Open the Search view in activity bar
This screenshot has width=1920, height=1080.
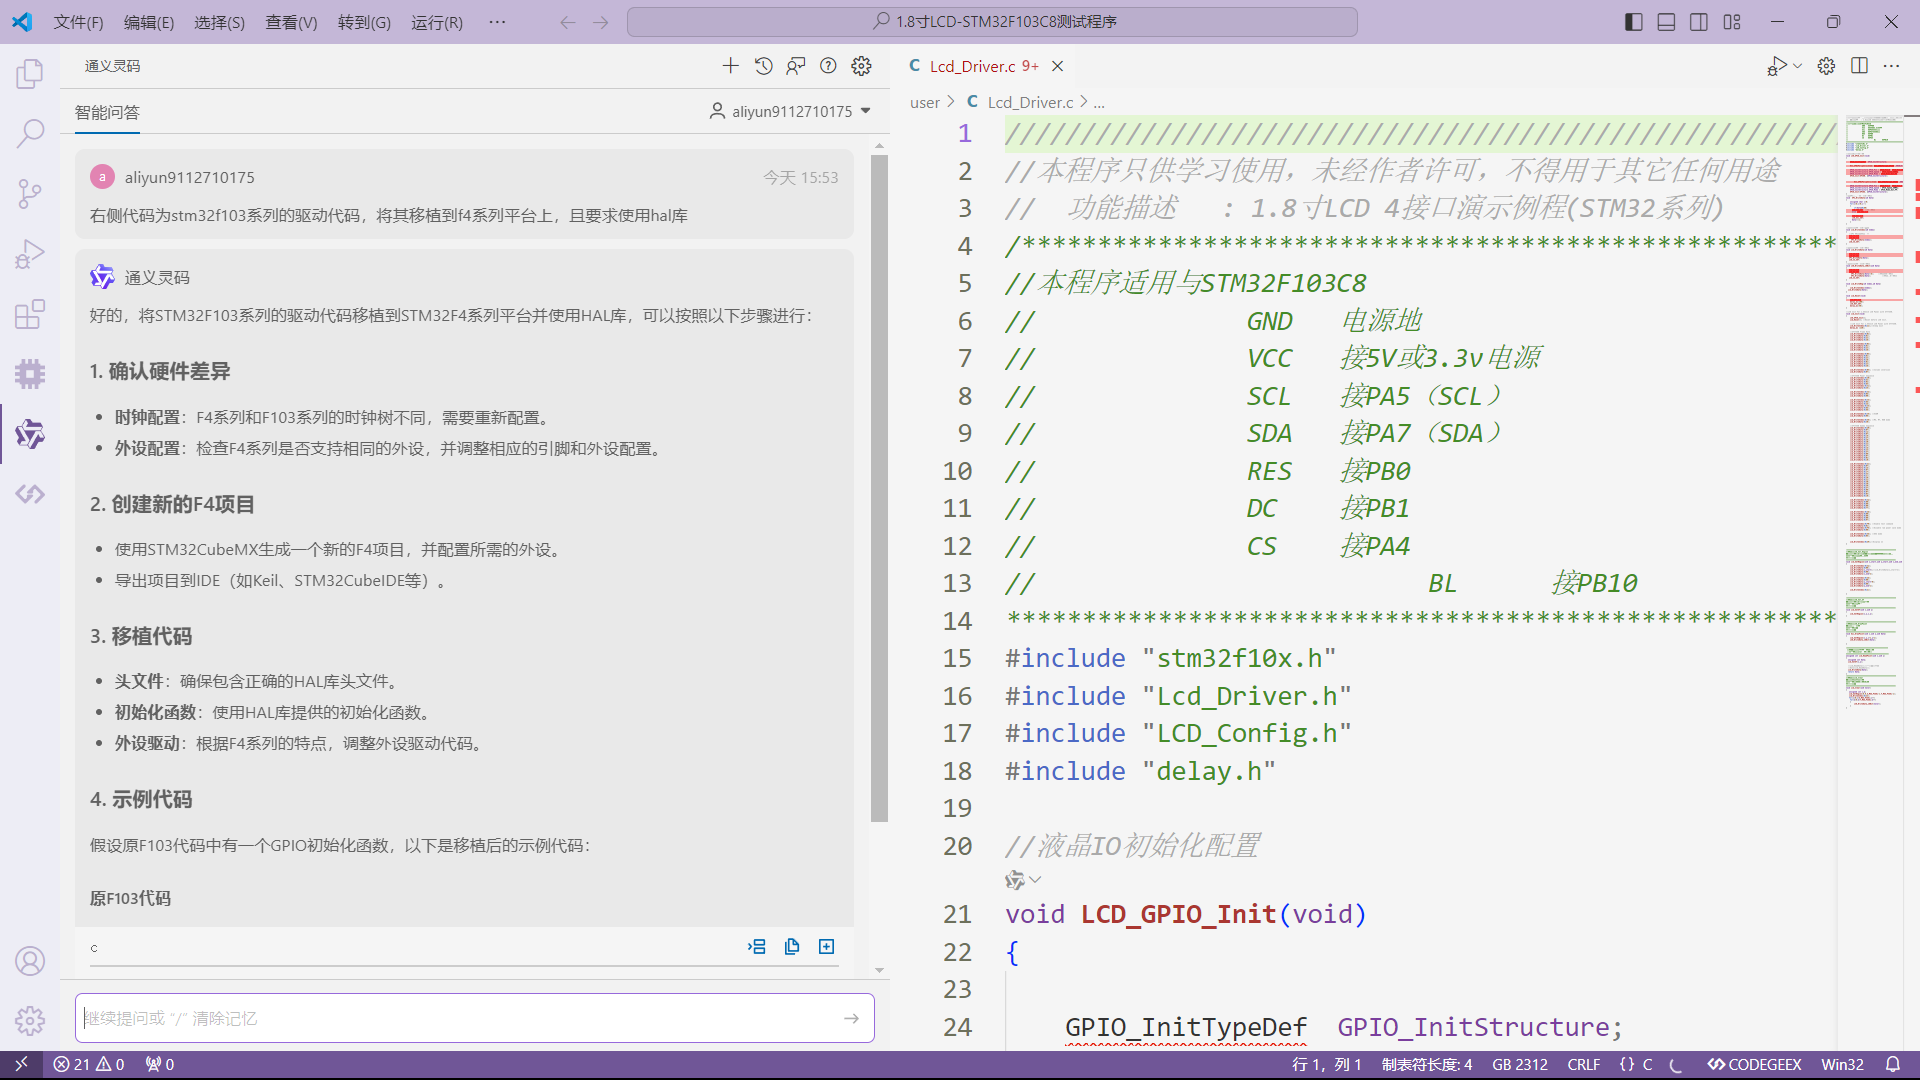30,133
